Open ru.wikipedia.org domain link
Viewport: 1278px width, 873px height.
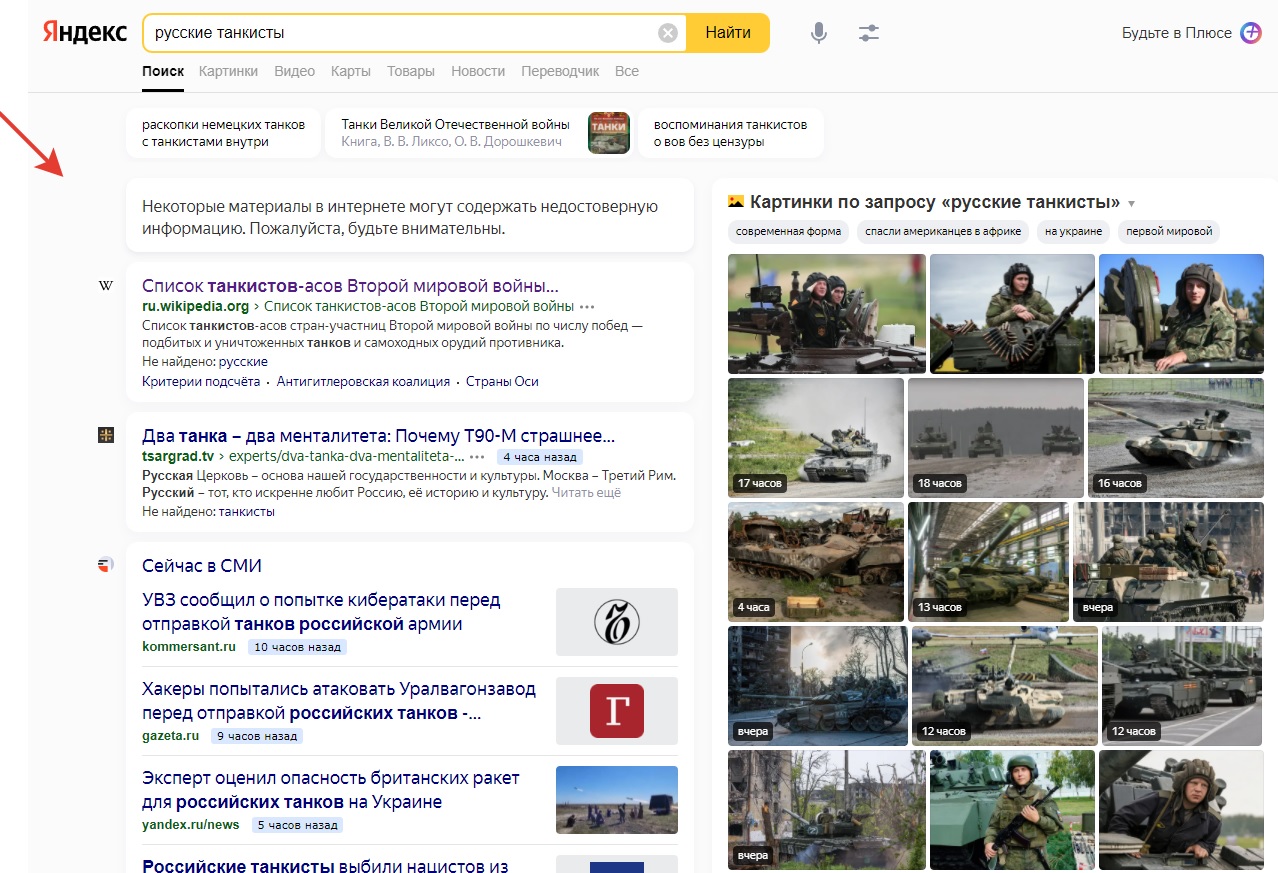coord(195,306)
